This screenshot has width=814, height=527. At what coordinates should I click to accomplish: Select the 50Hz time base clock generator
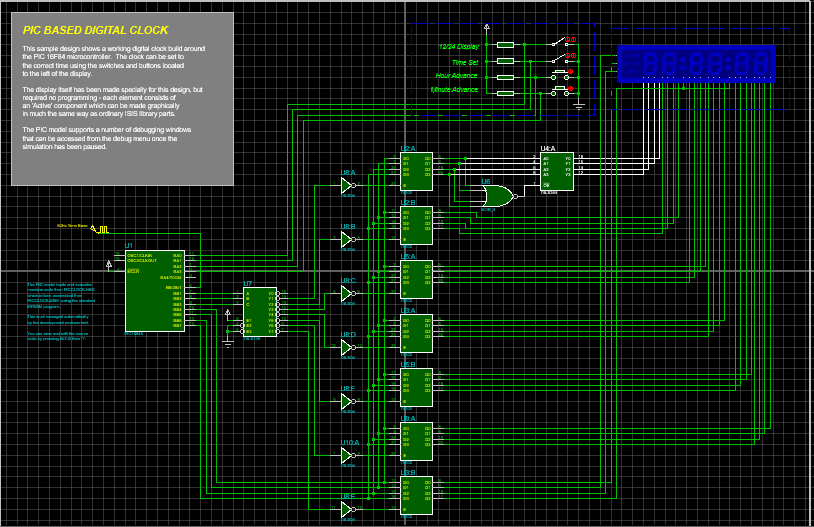pos(101,229)
